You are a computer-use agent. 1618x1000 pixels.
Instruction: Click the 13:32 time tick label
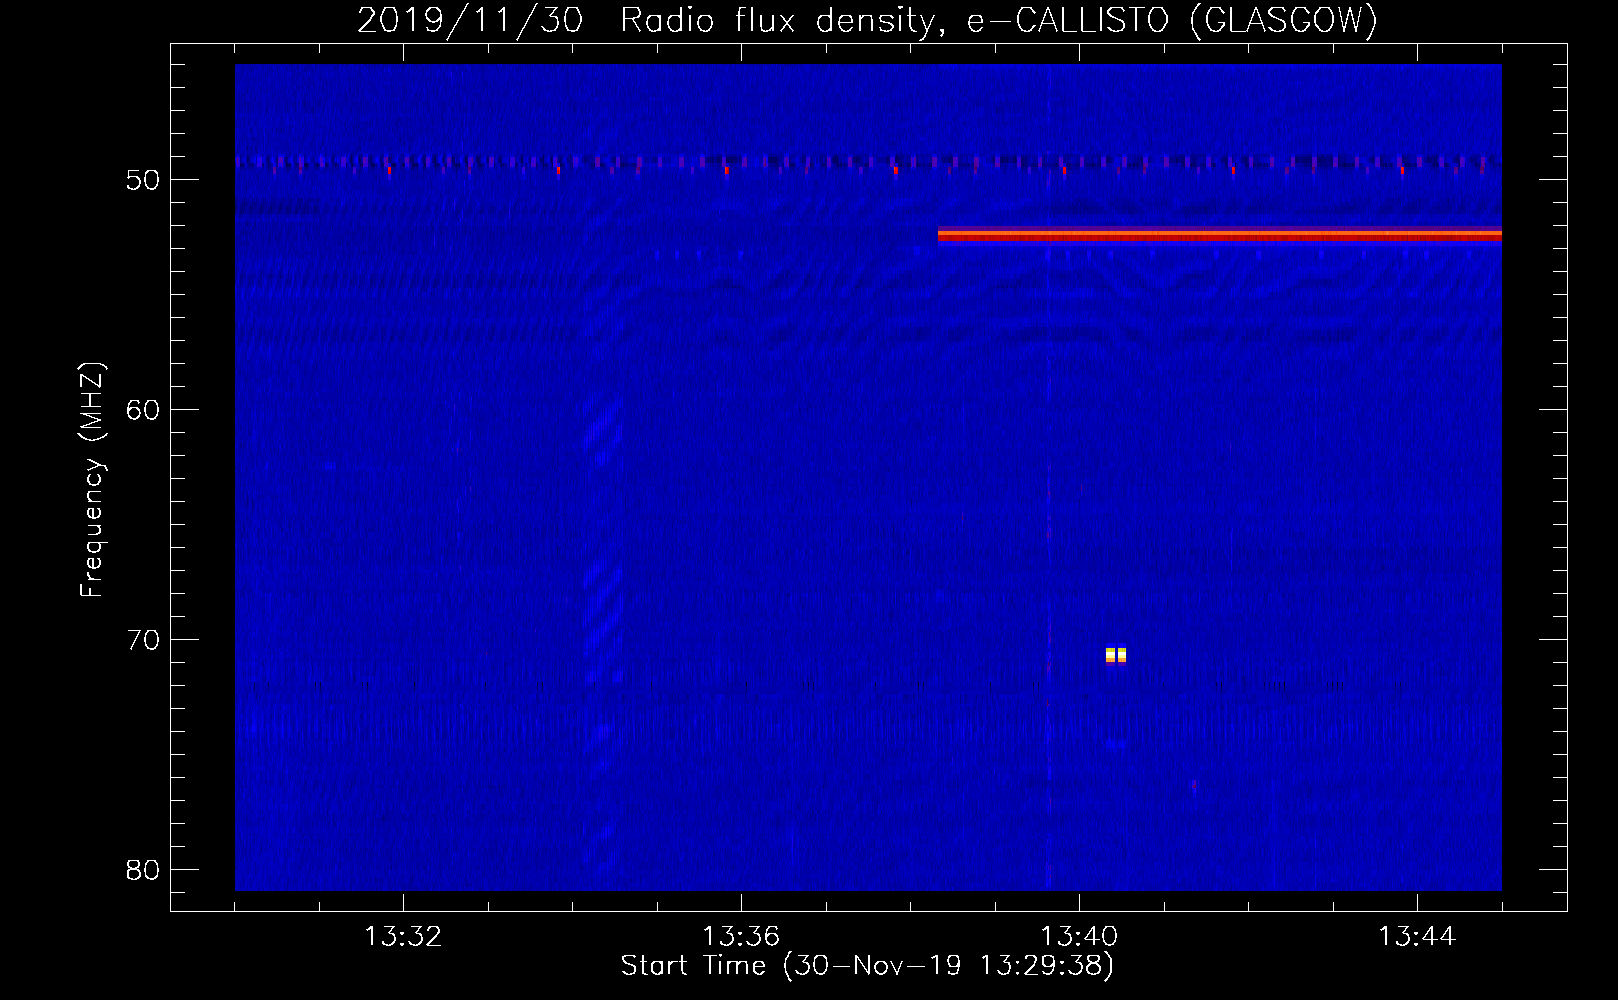point(403,937)
